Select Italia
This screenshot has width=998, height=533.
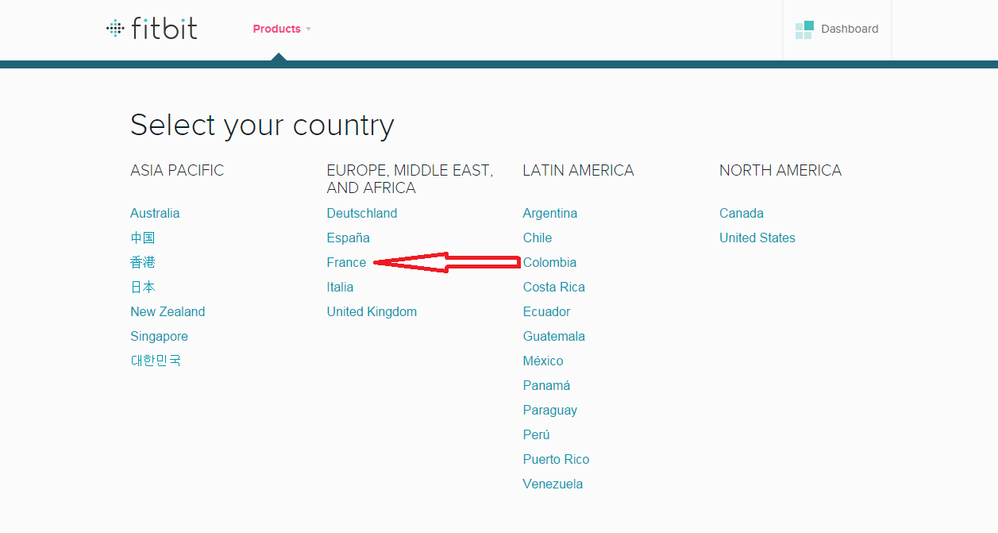pyautogui.click(x=340, y=287)
